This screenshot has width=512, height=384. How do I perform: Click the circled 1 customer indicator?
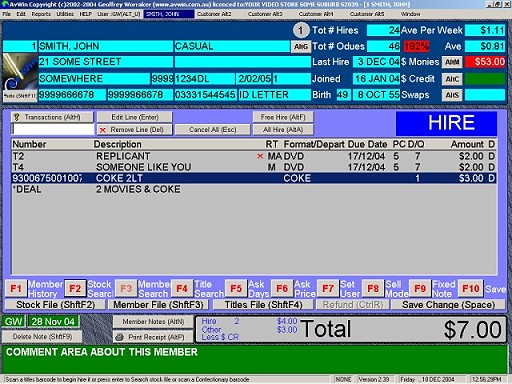point(301,30)
